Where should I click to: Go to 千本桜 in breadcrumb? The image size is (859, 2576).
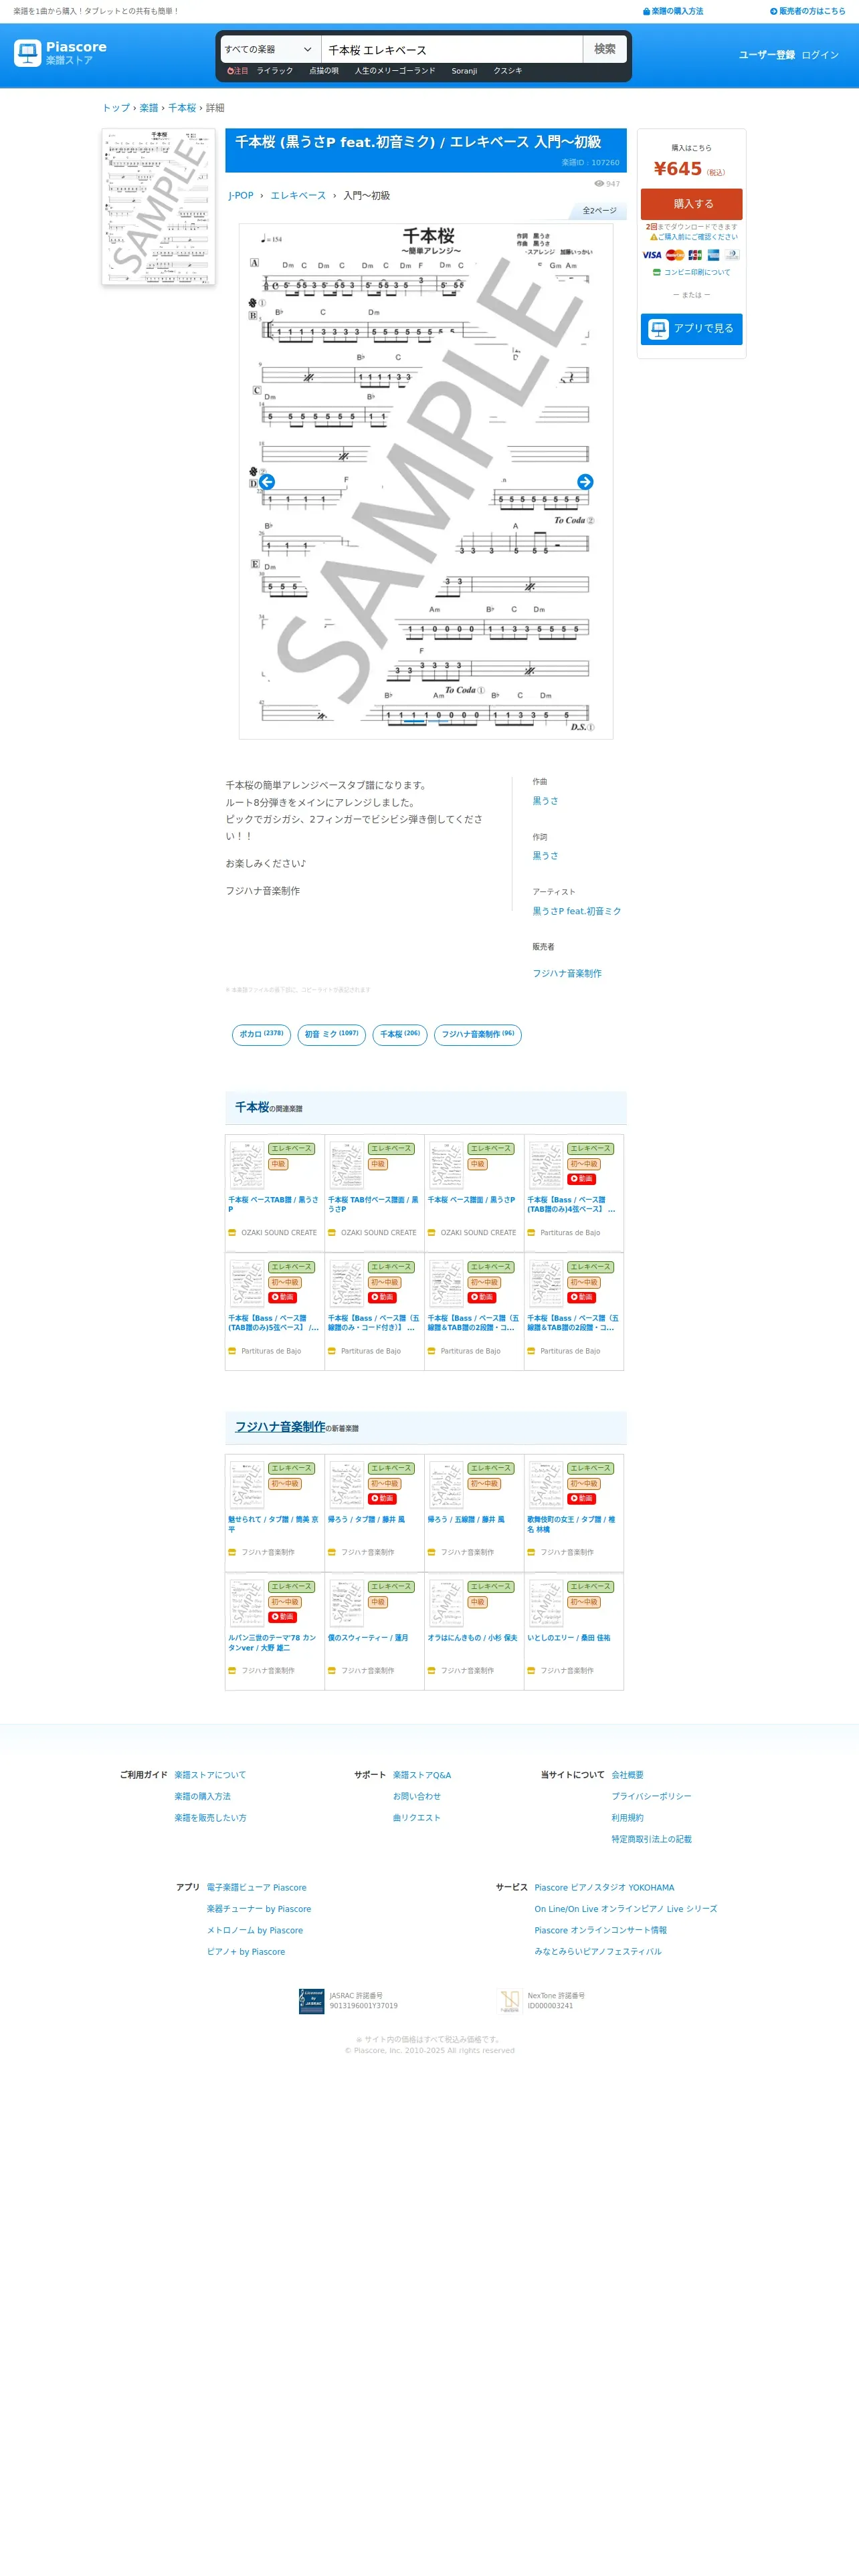(x=182, y=108)
